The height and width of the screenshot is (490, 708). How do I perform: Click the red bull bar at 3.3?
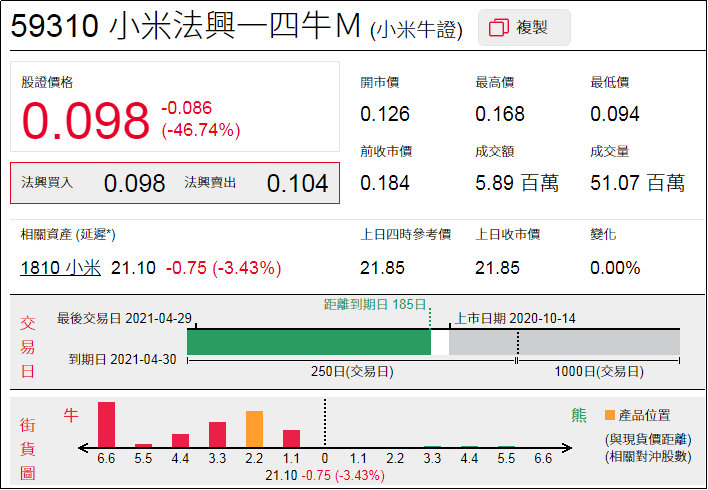point(217,435)
